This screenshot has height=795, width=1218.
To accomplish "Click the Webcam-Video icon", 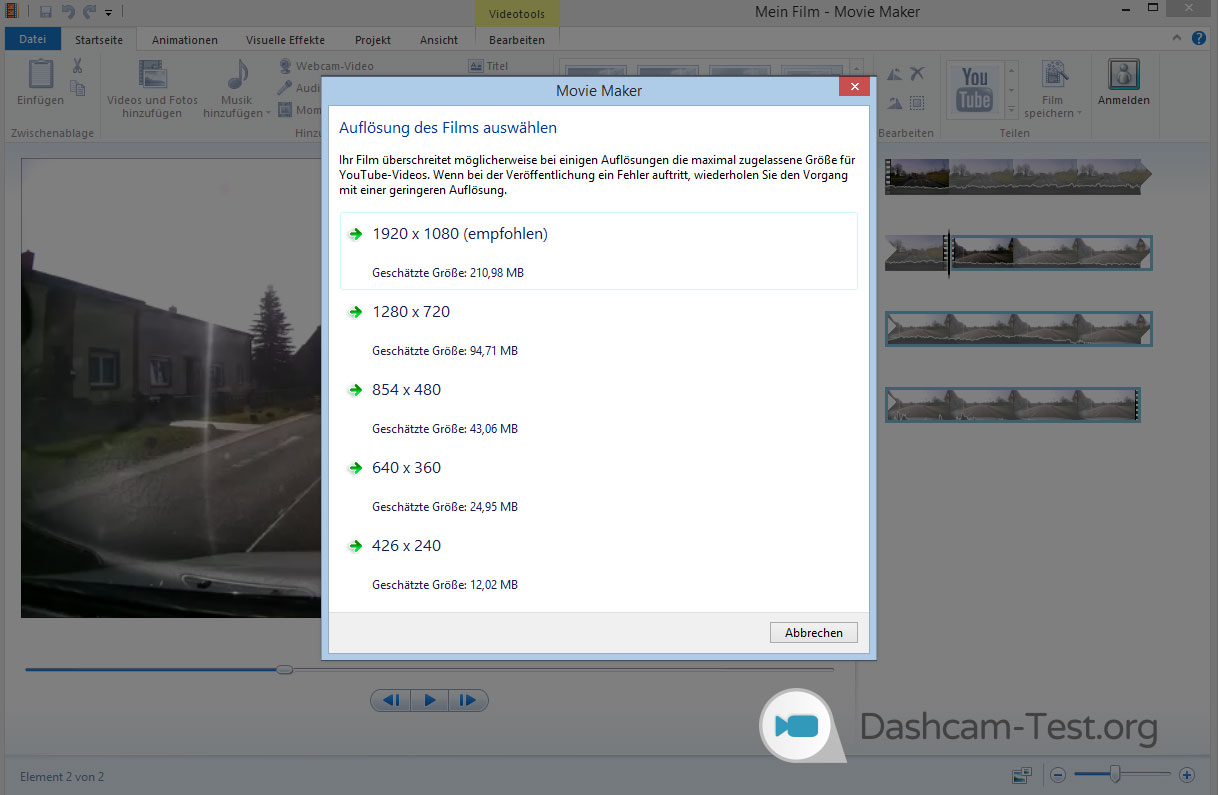I will [286, 66].
